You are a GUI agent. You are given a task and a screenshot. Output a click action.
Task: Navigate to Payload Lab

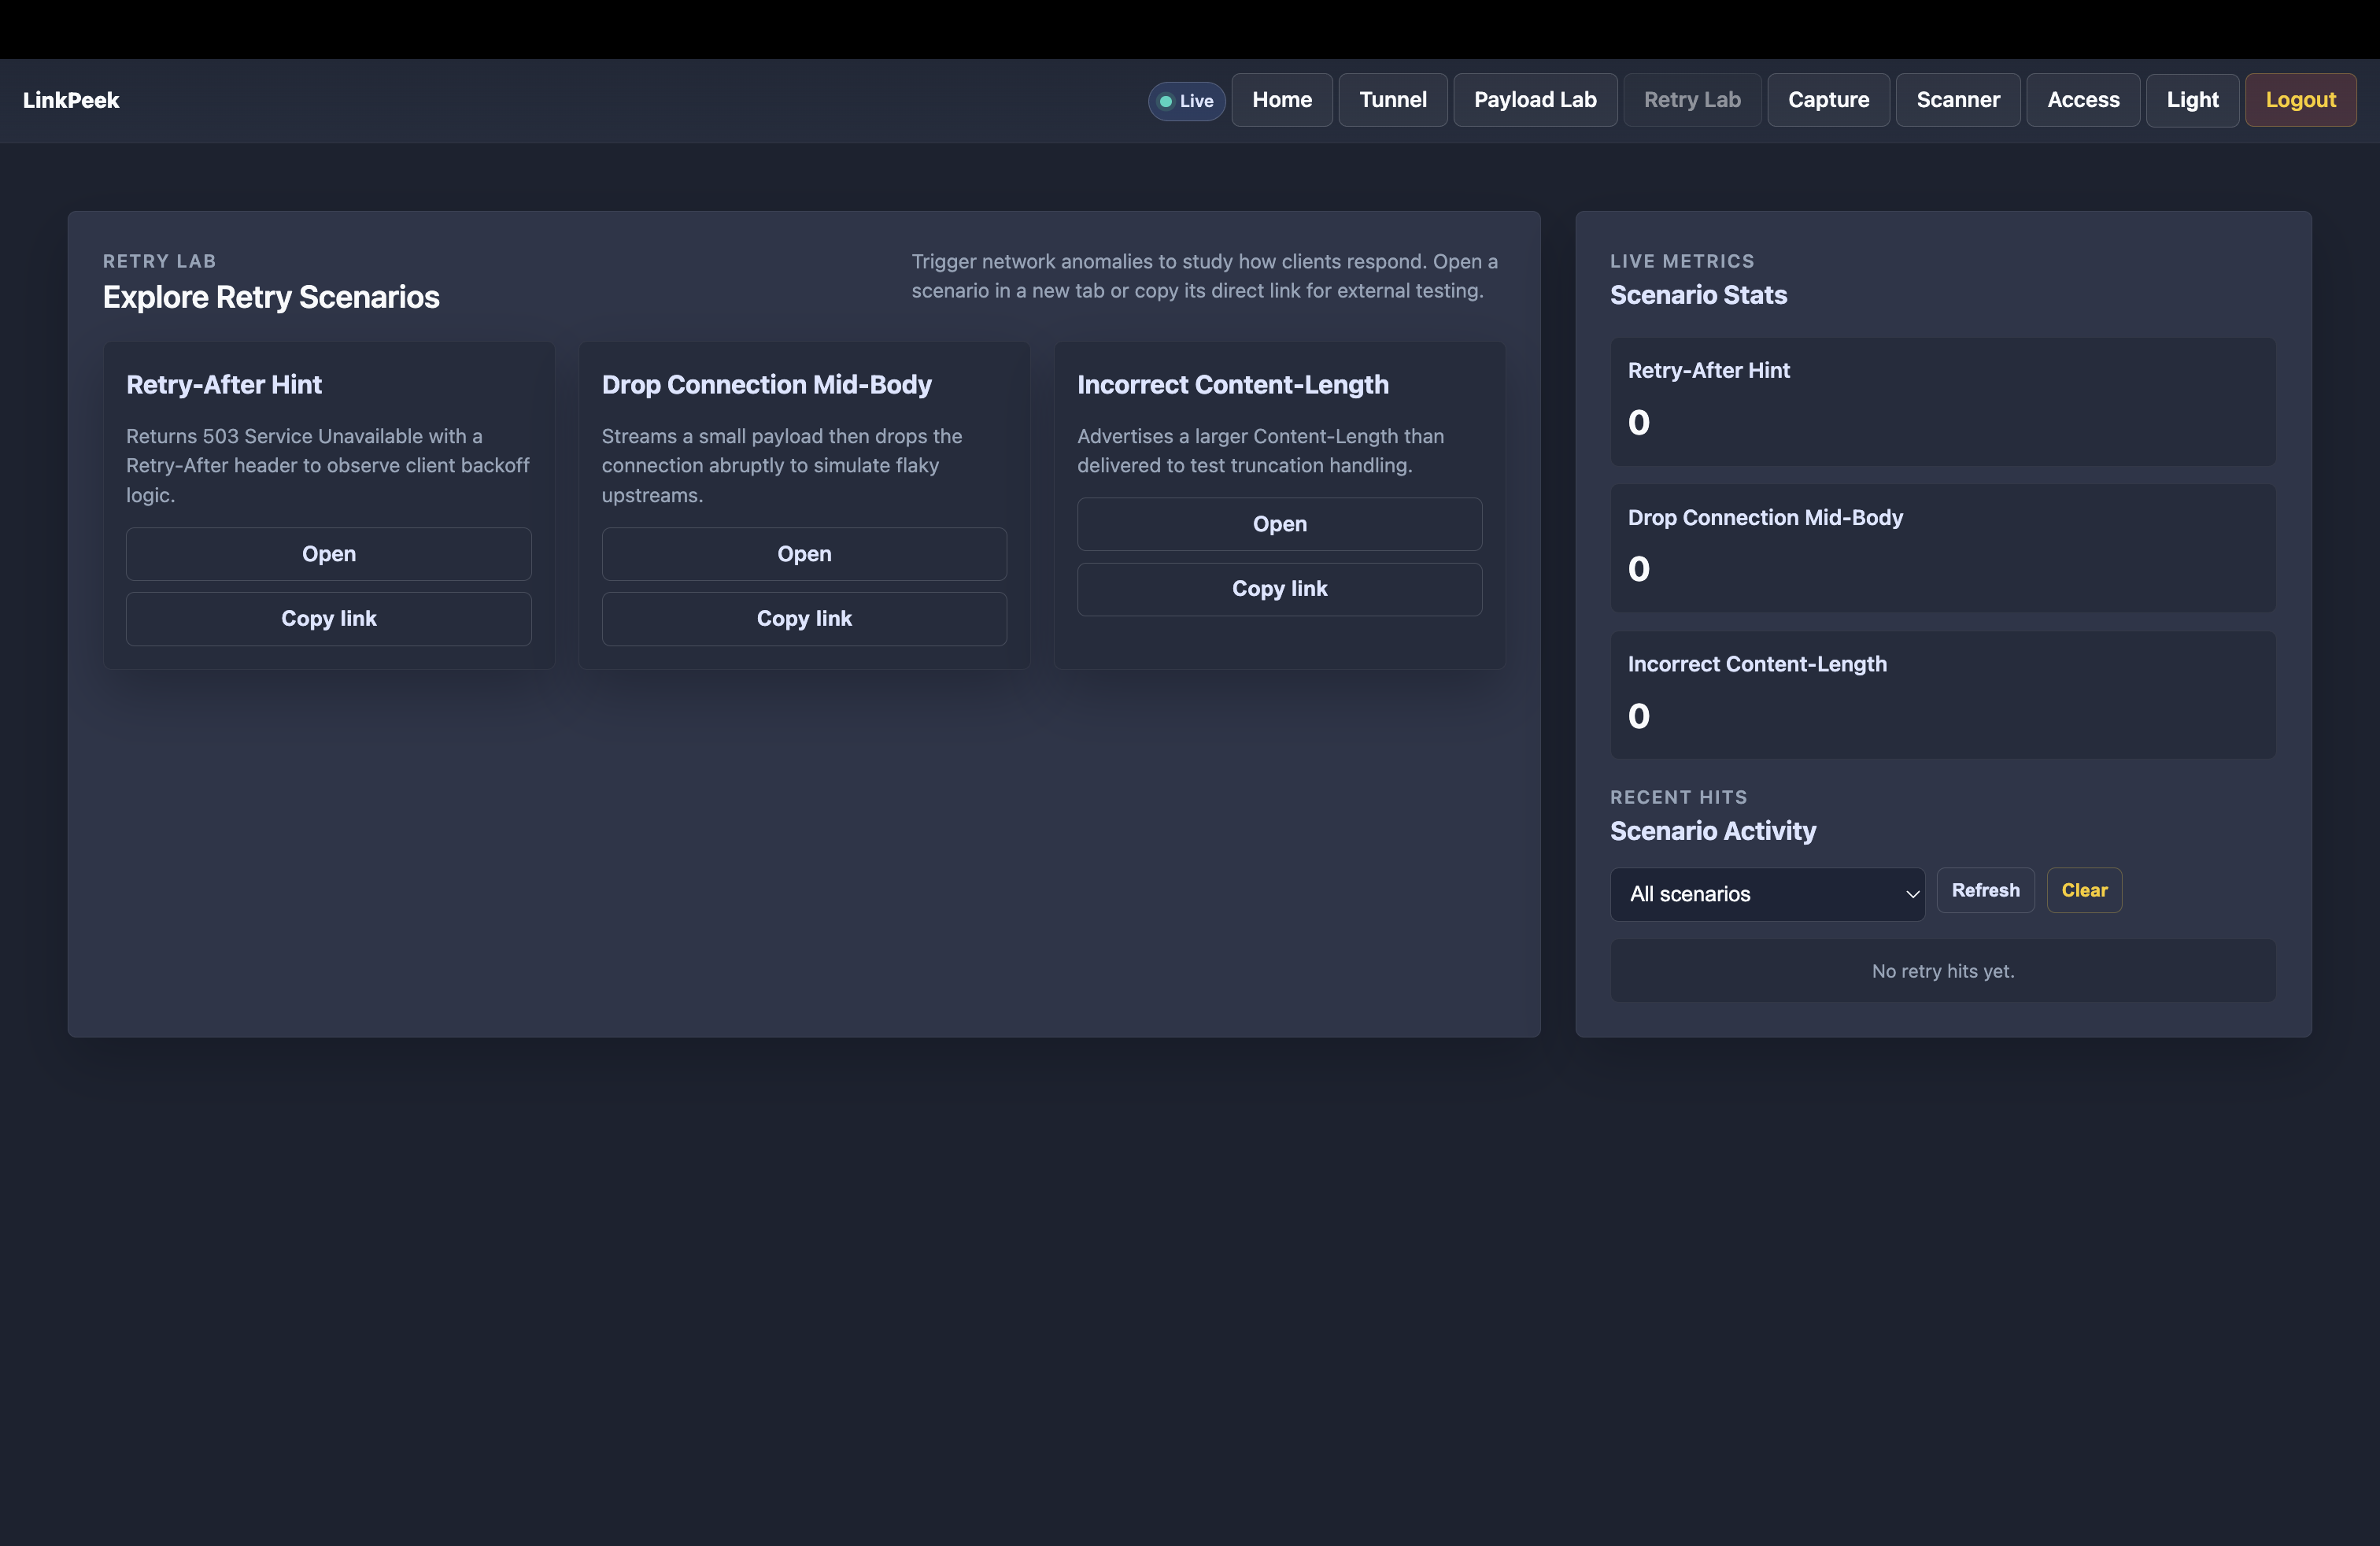point(1535,100)
